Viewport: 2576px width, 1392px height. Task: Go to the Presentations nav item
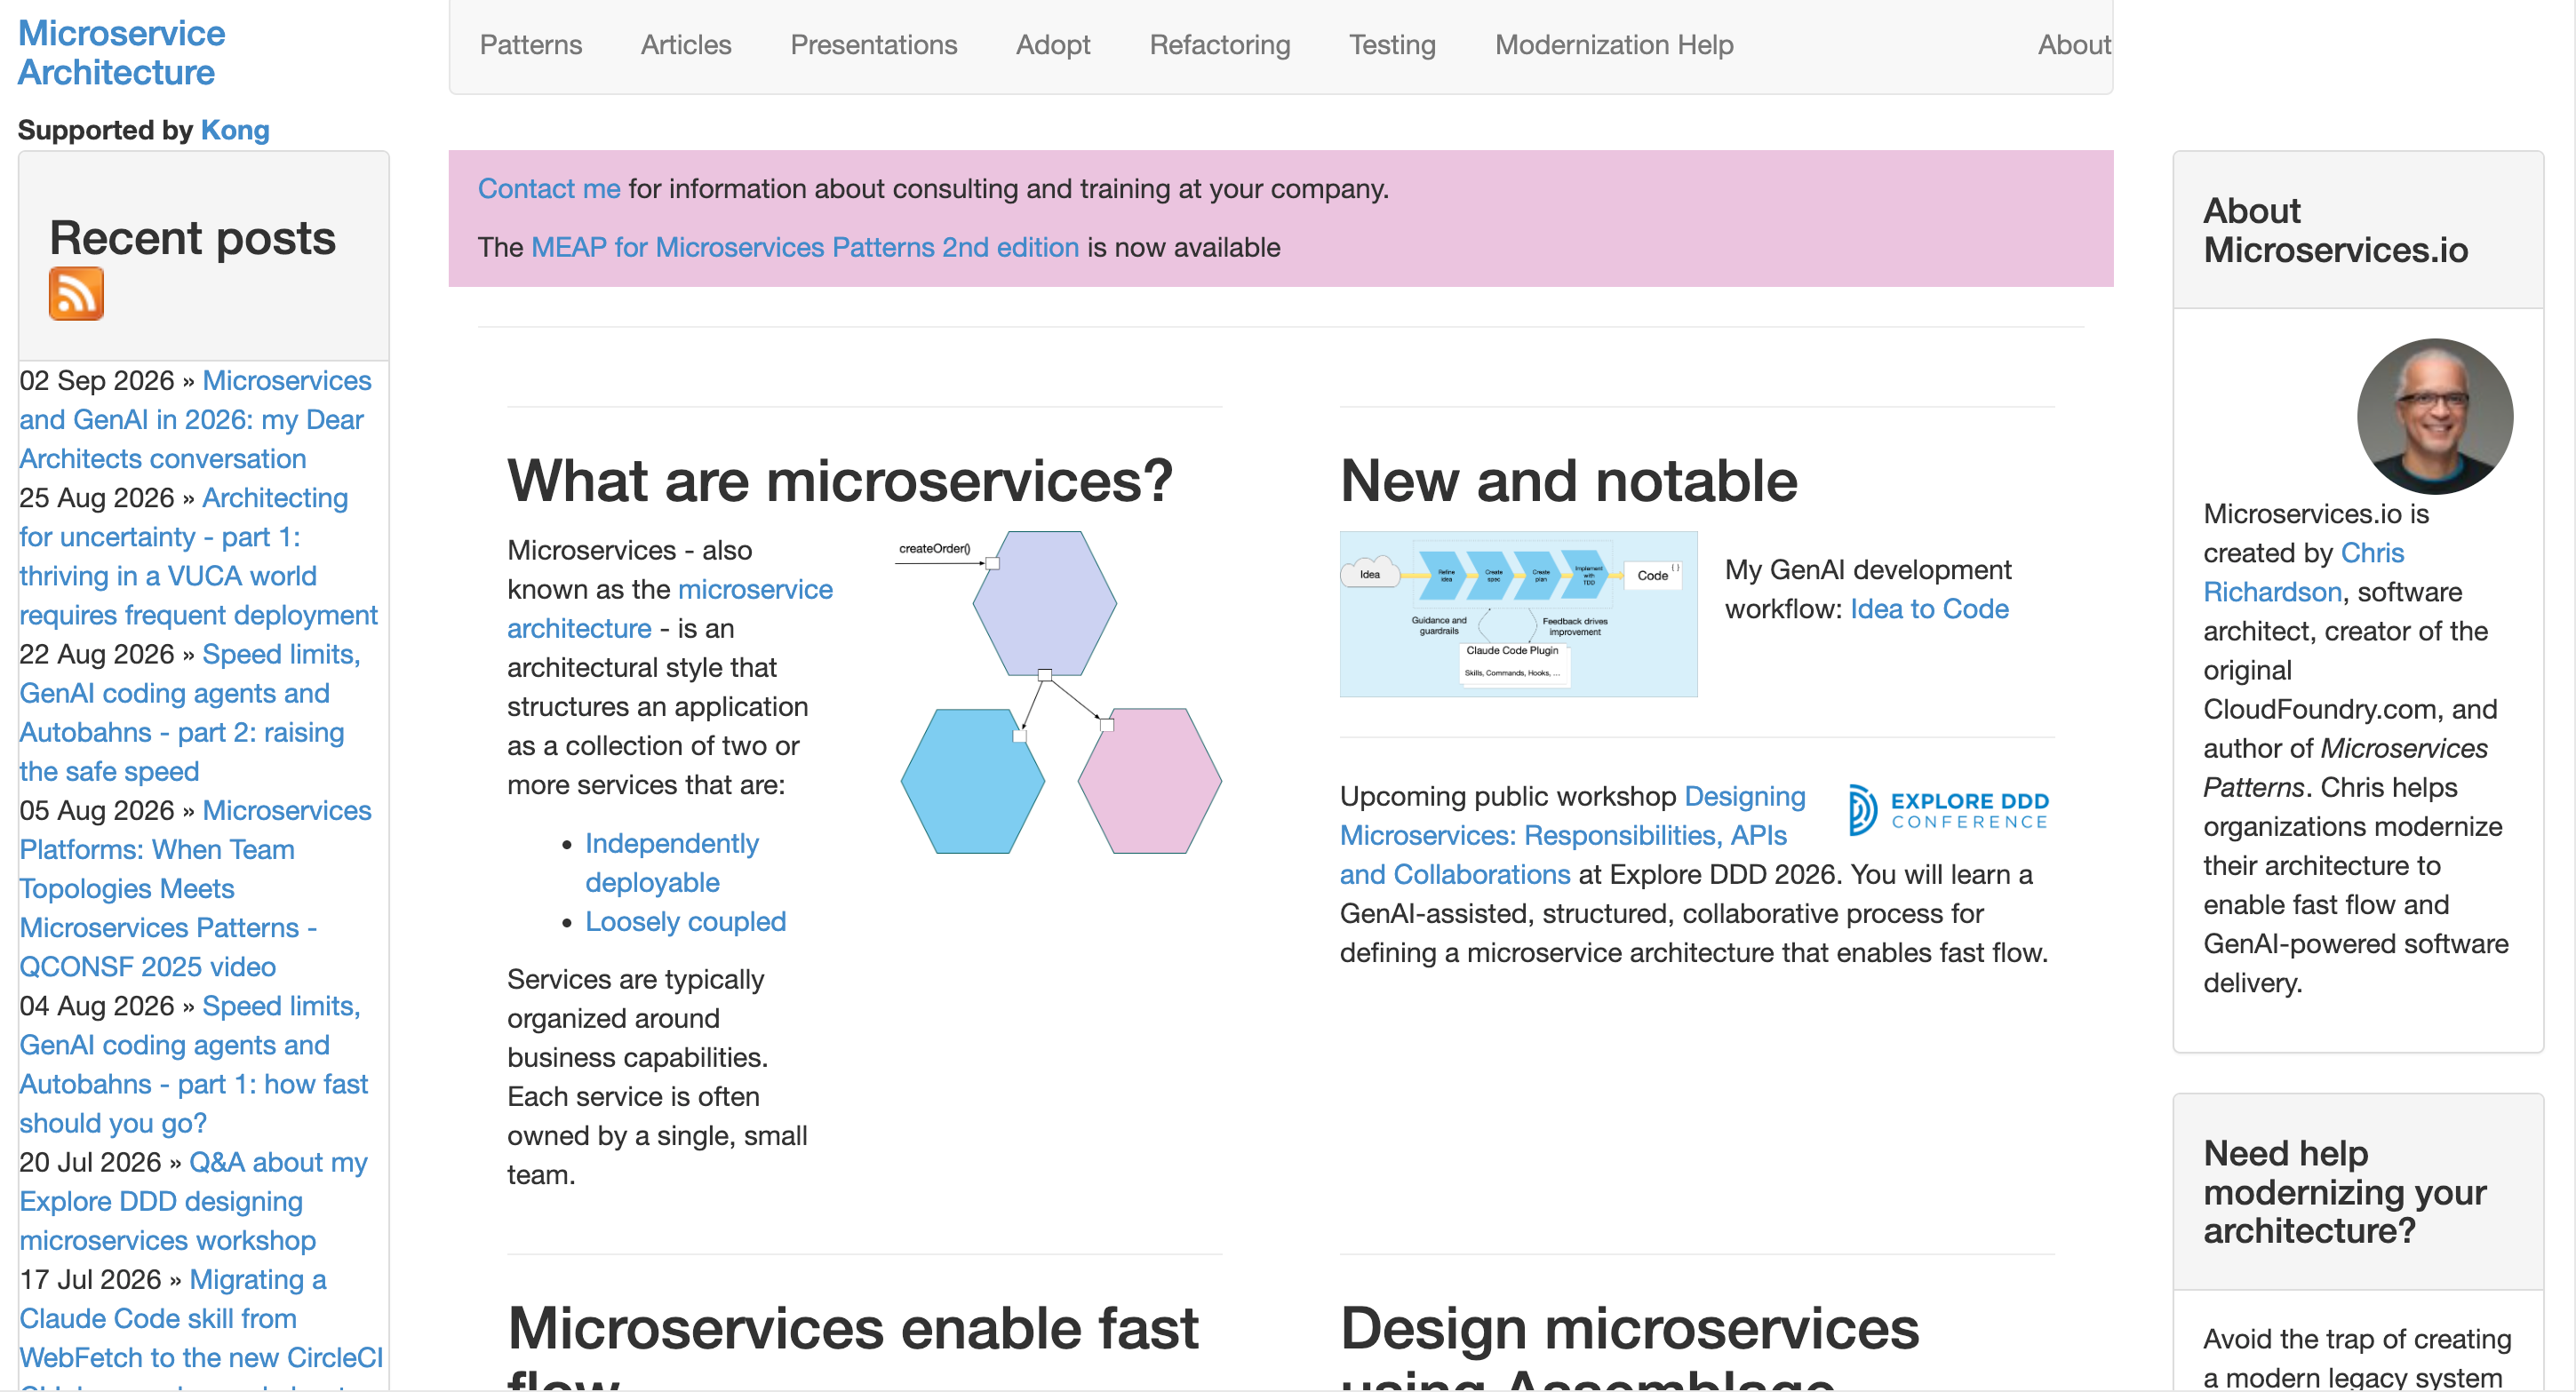click(873, 45)
